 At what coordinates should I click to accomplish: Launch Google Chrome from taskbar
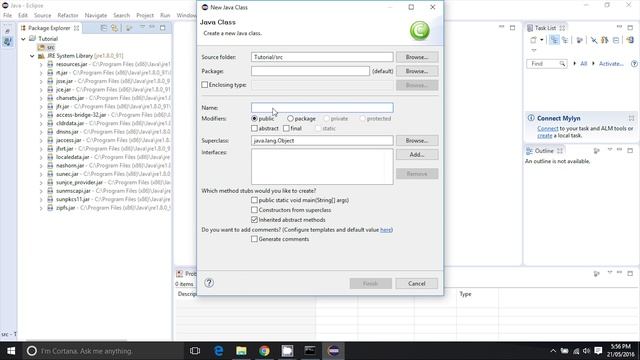pos(264,351)
